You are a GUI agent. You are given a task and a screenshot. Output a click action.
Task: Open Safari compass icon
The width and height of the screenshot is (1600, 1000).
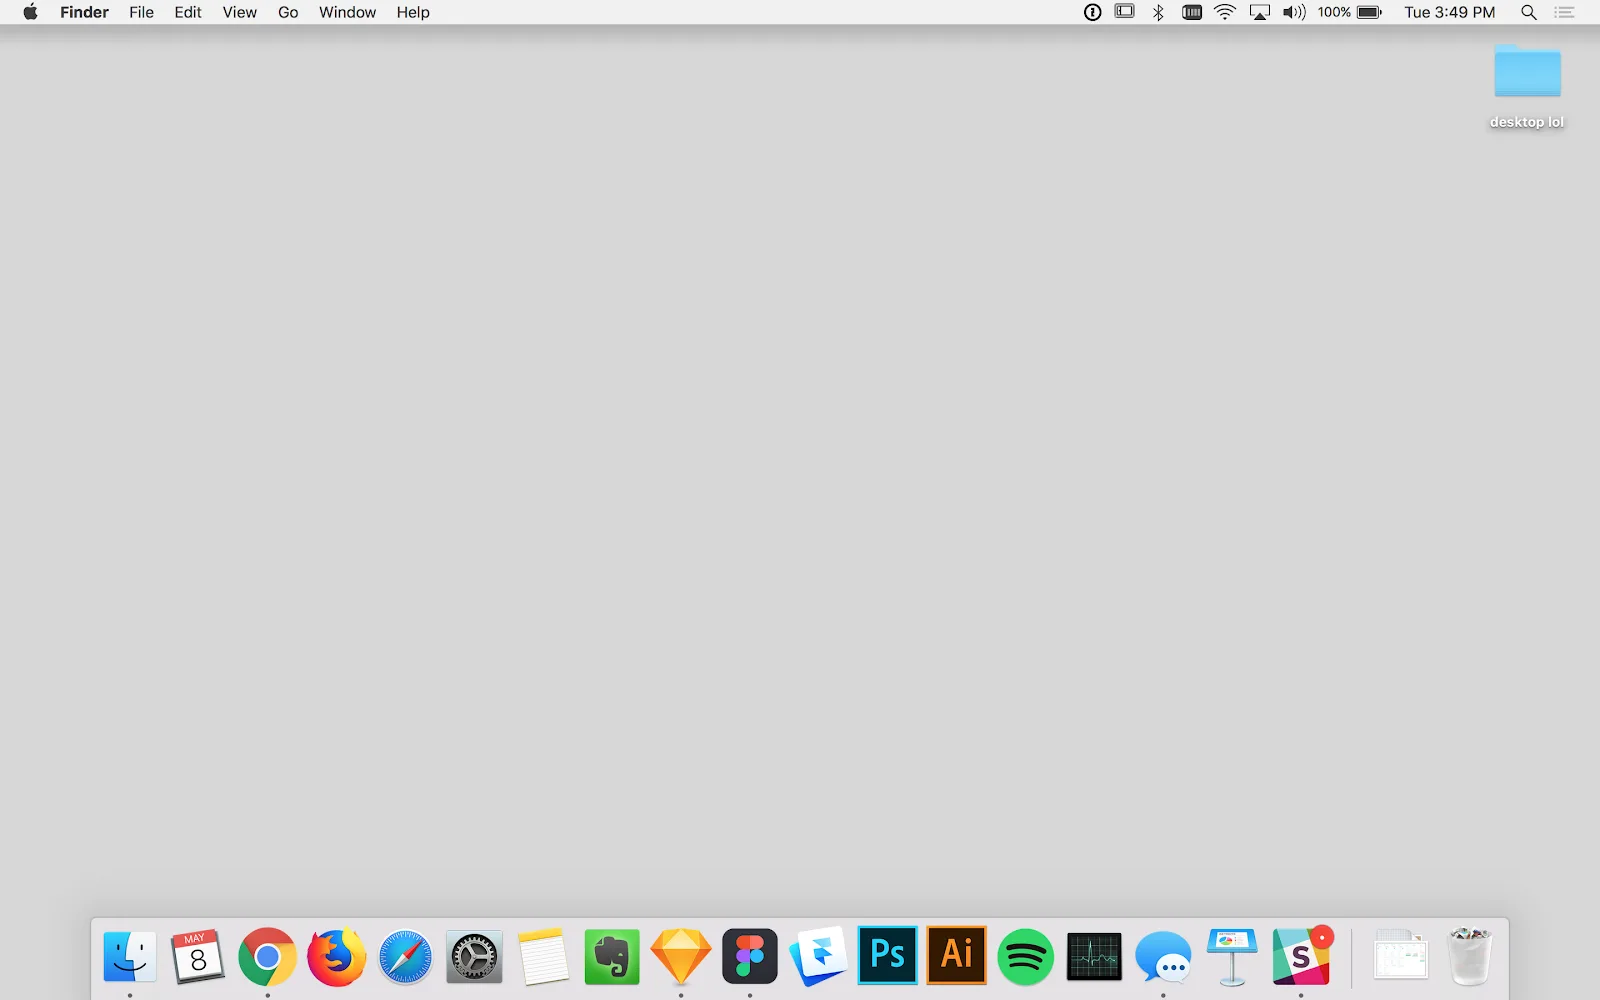(405, 957)
